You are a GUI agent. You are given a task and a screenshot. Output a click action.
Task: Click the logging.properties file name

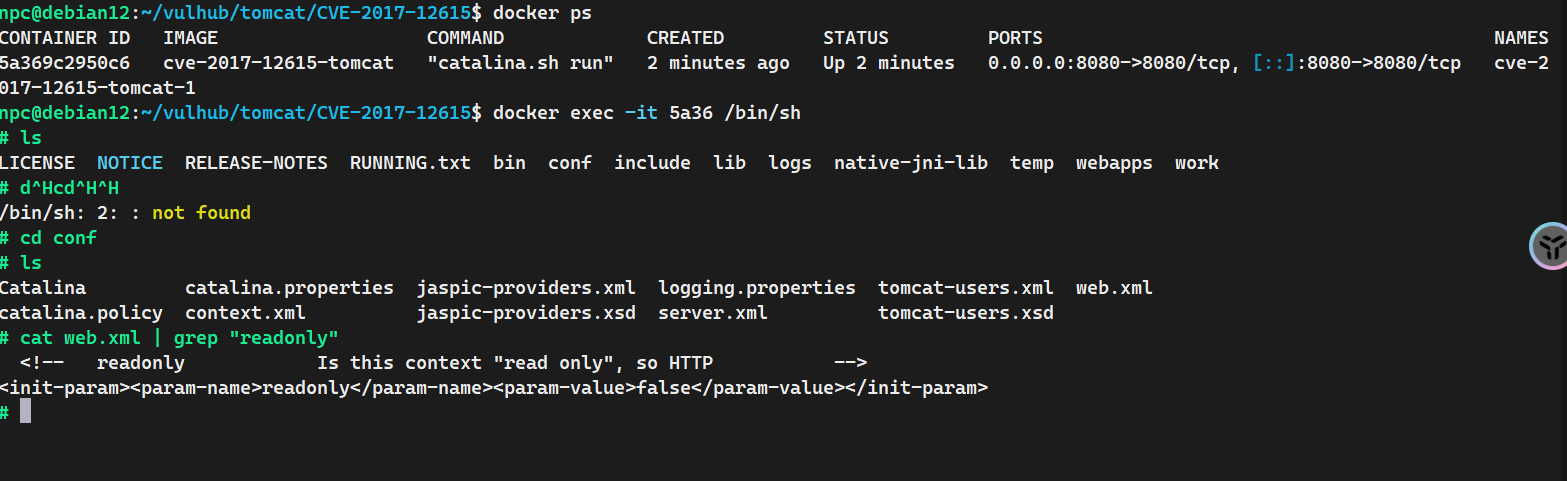click(x=757, y=288)
